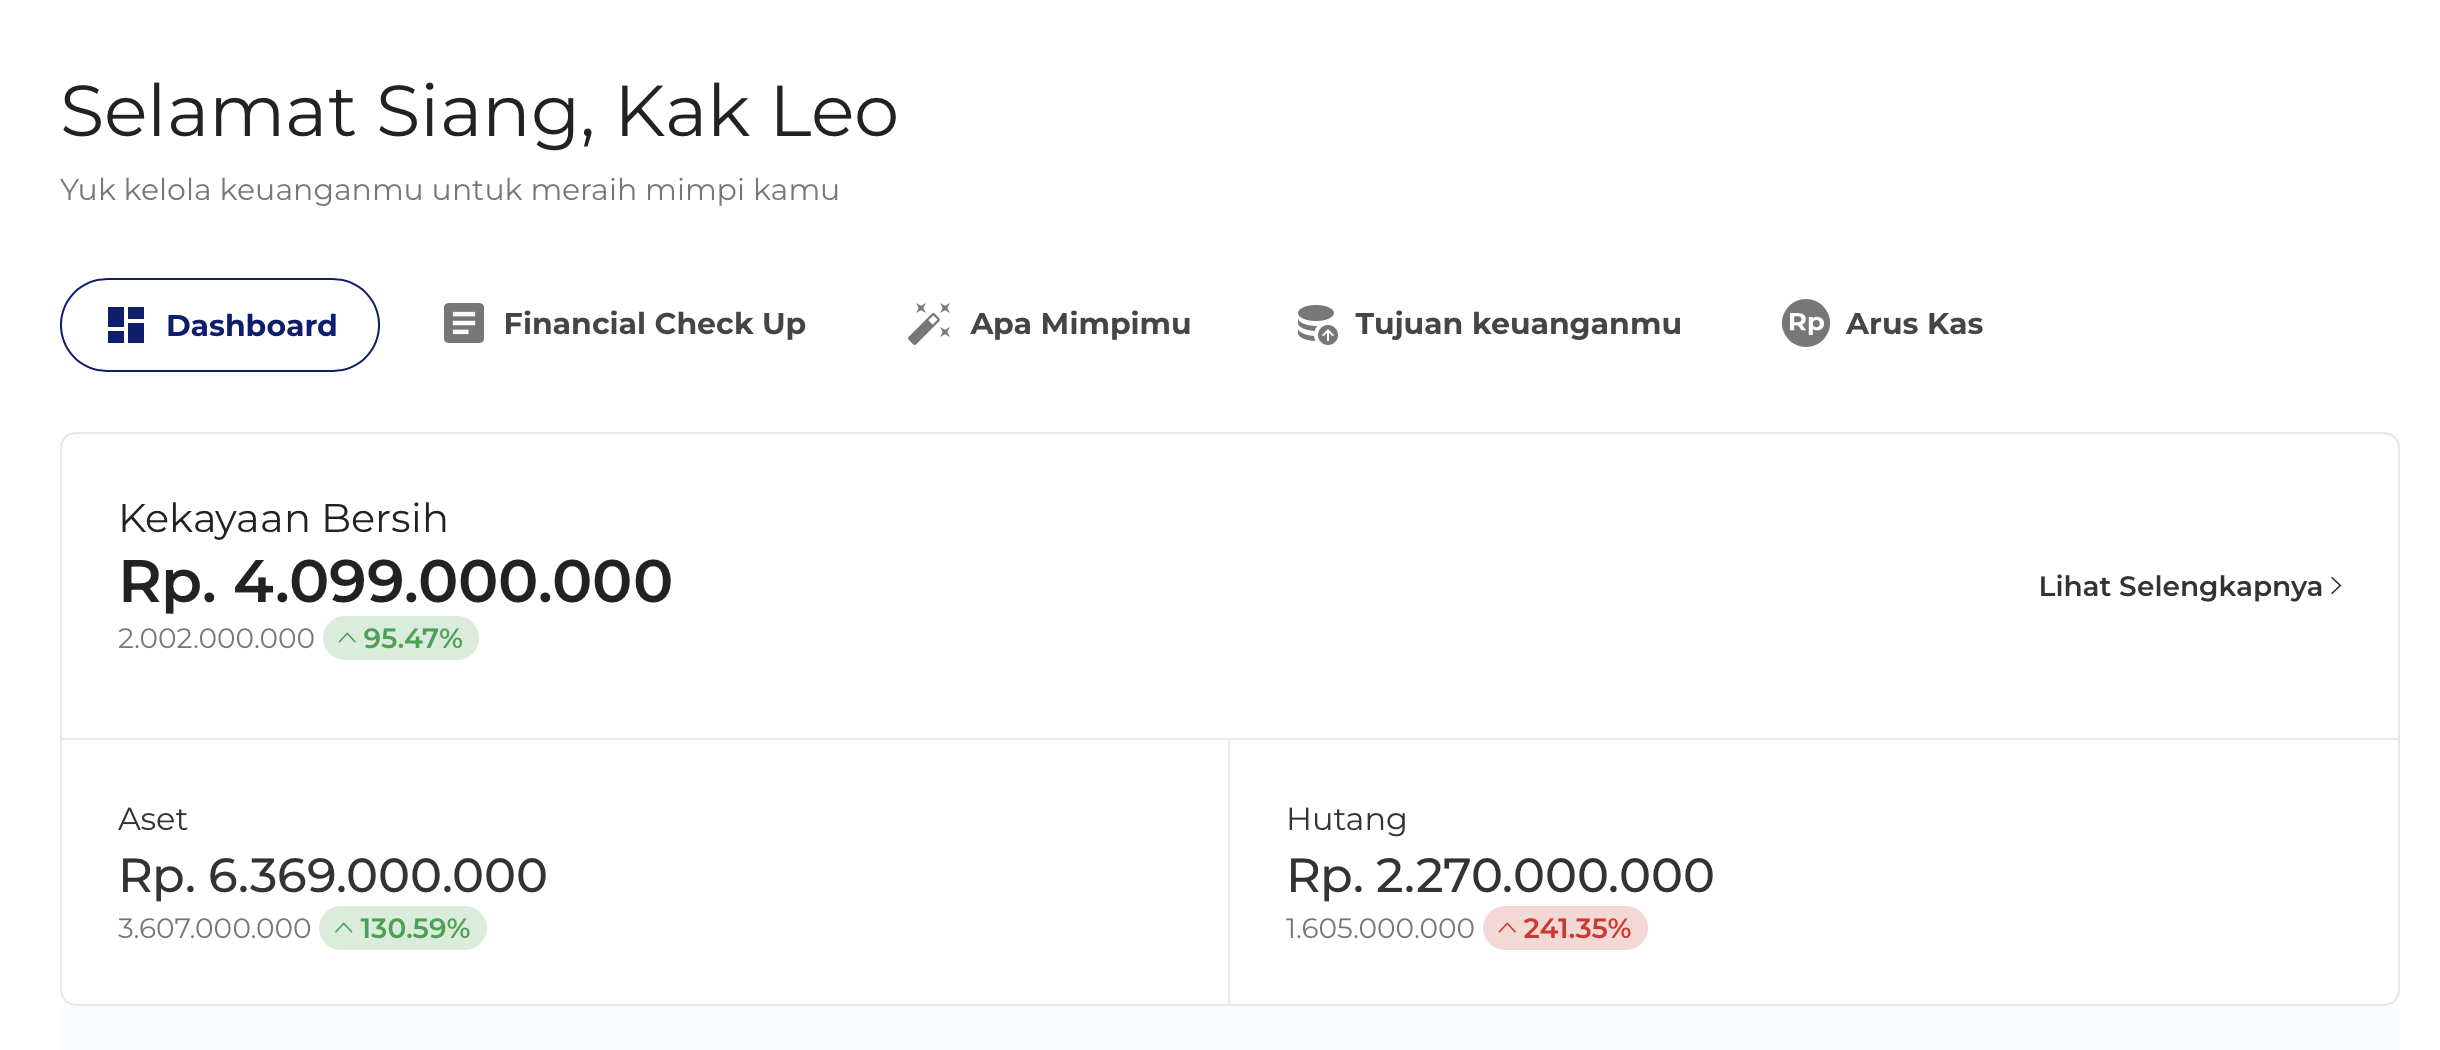
Task: Click the Kekayaan Bersih amount Rp. 4.099.000.000
Action: pyautogui.click(x=395, y=581)
